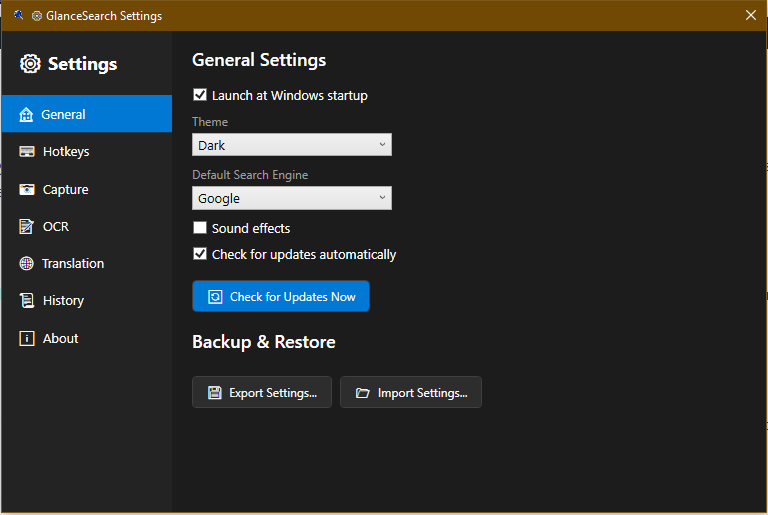
Task: Click the Default Search Engine label
Action: coord(250,175)
